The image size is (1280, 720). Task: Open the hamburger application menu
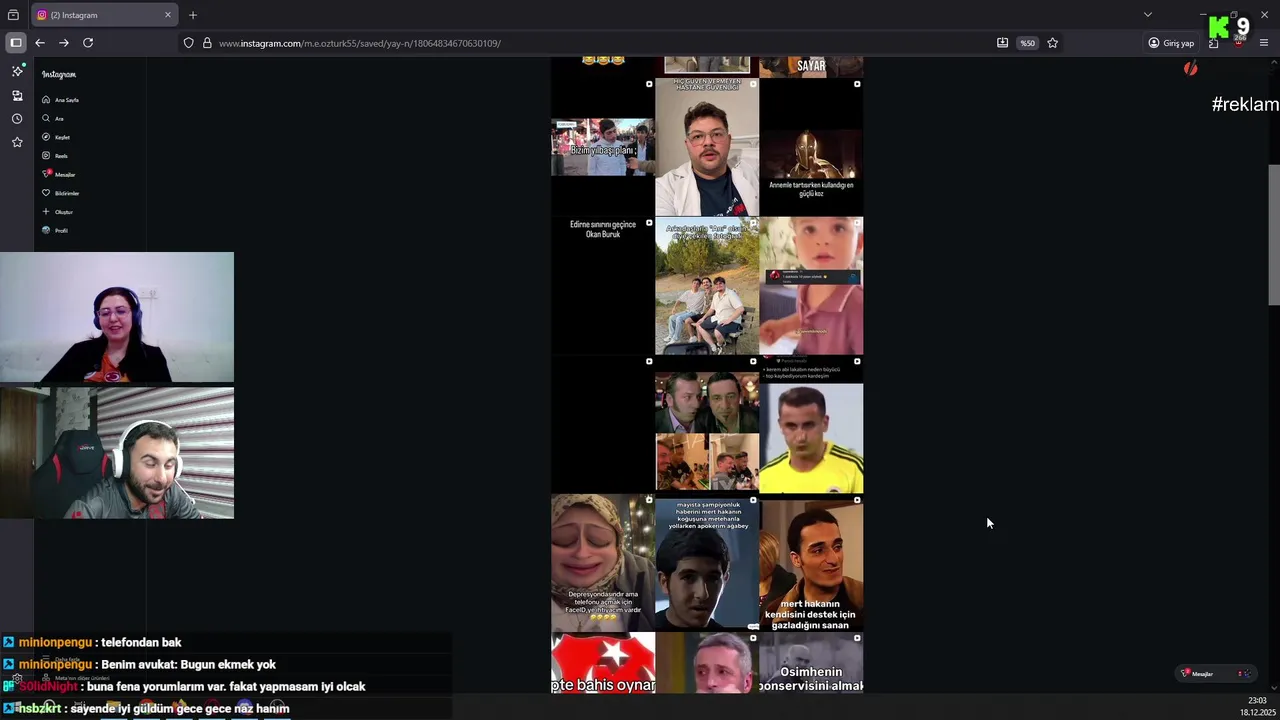1264,43
